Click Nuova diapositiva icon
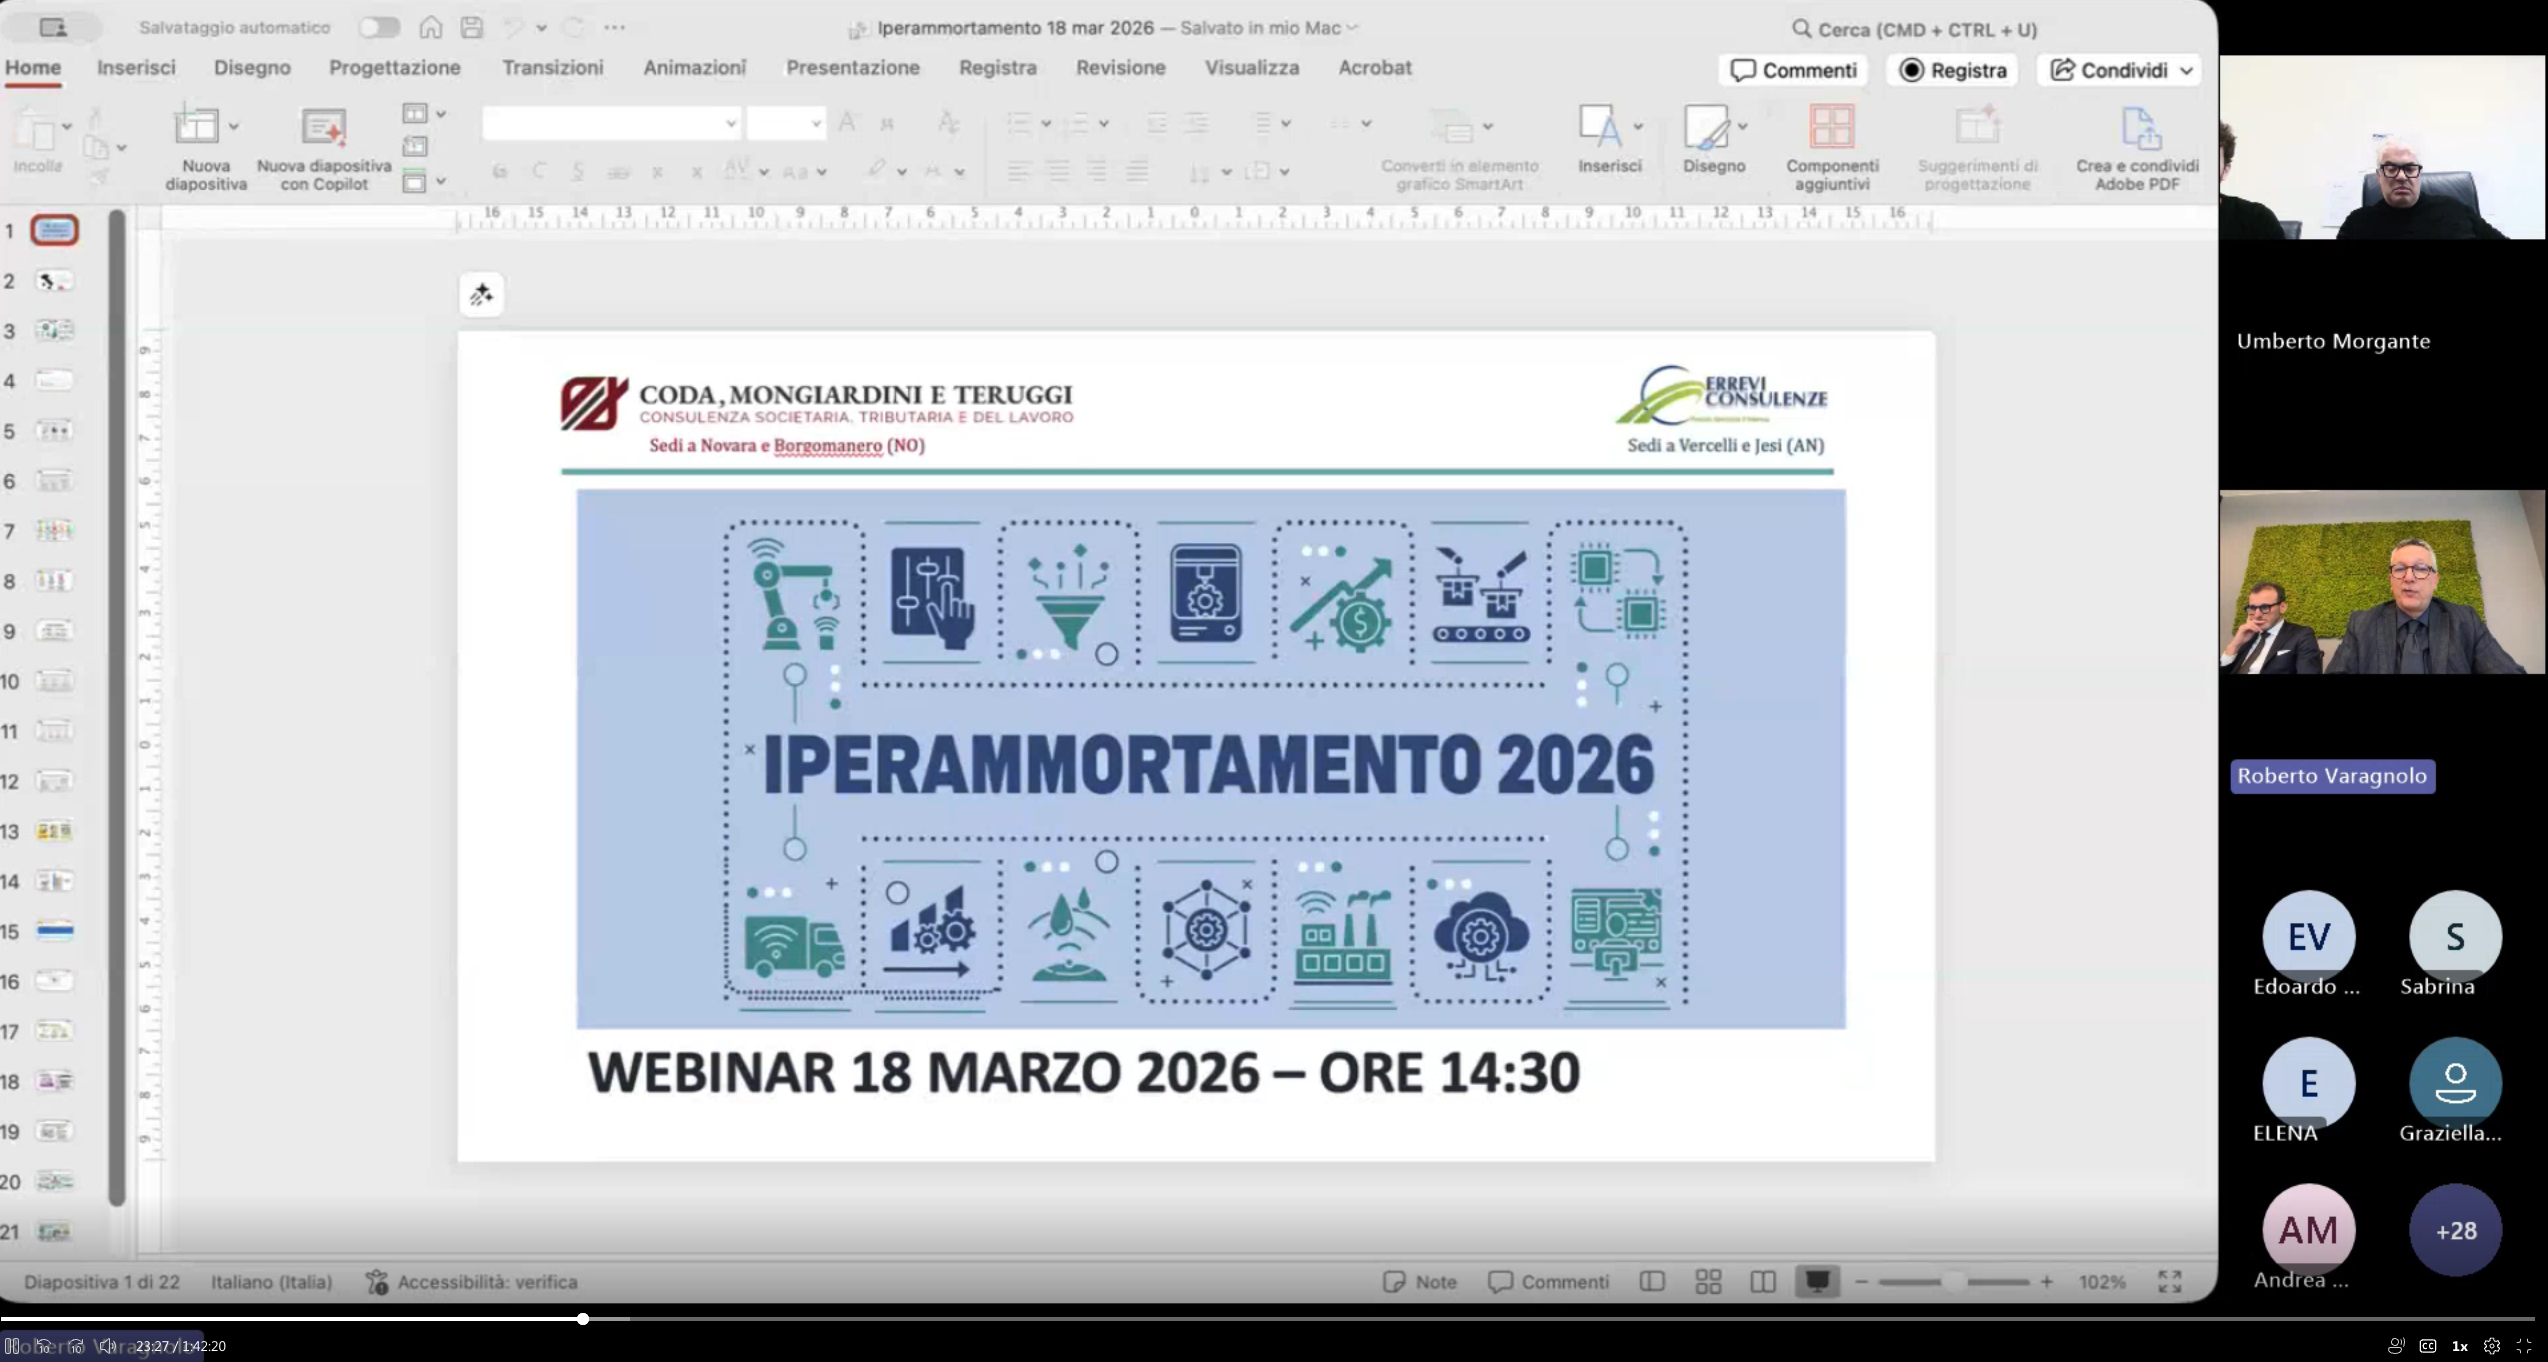Screen dimensions: 2548x1362 [196, 126]
